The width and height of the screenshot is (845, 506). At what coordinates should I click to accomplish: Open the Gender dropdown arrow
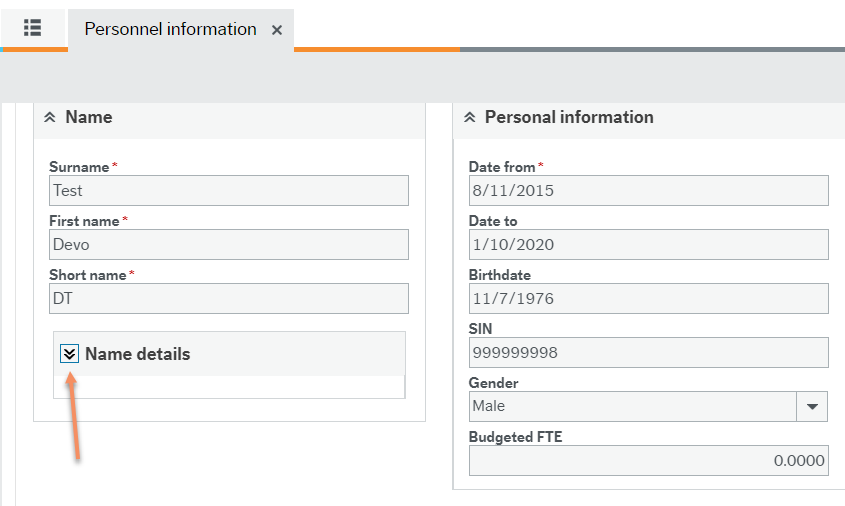(x=812, y=406)
